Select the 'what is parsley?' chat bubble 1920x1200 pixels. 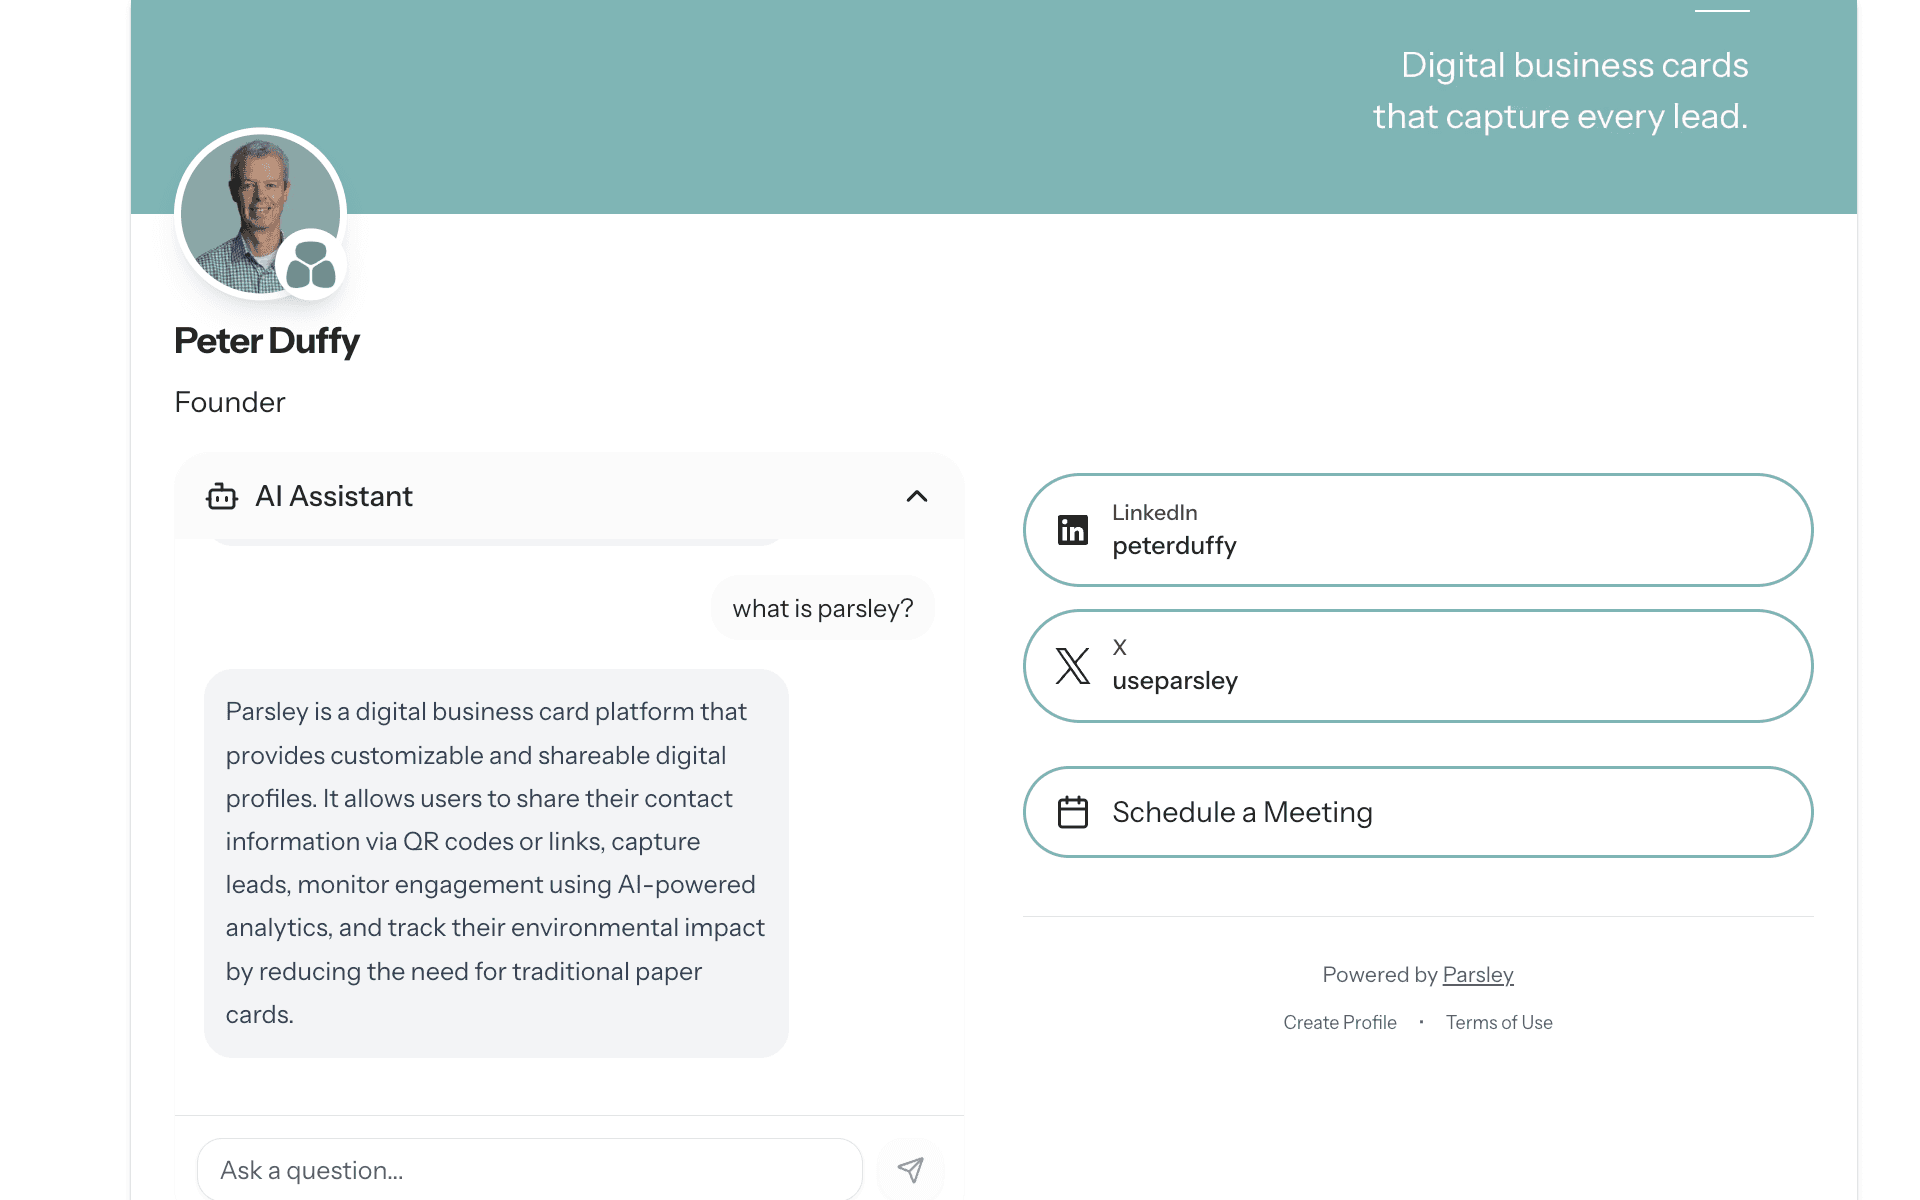(822, 607)
